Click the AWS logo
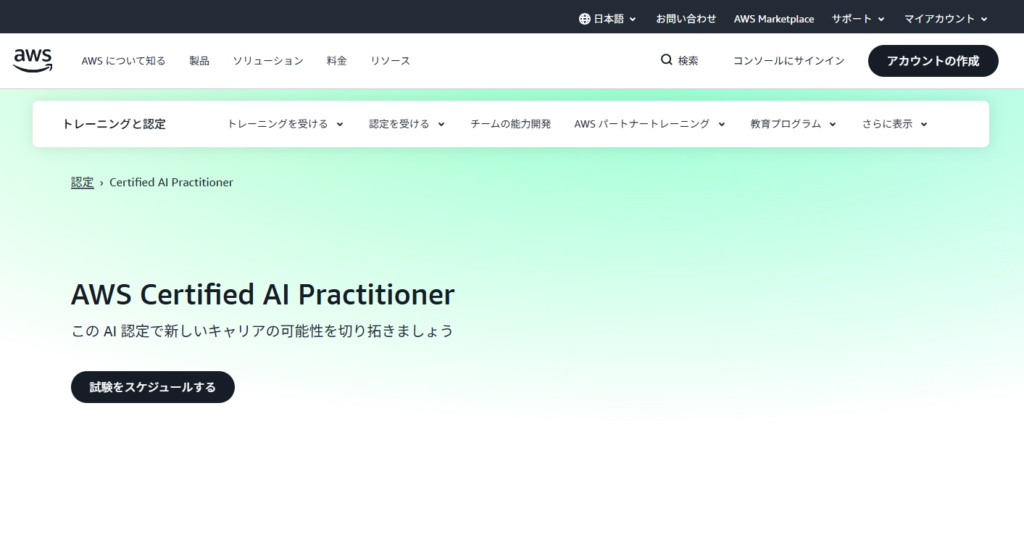 coord(33,60)
